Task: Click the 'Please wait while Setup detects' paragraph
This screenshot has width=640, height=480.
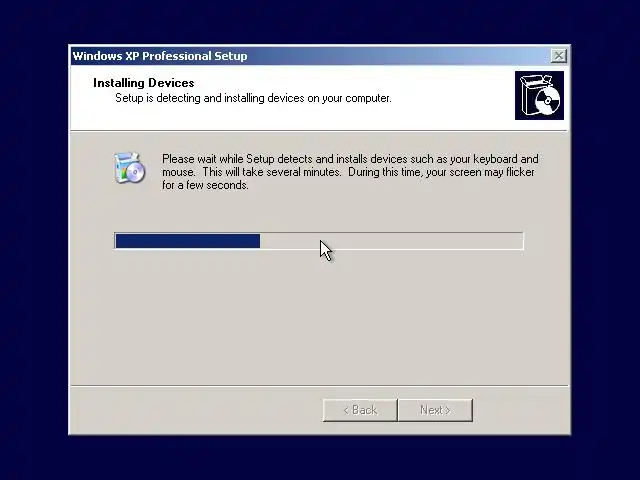Action: pos(350,172)
